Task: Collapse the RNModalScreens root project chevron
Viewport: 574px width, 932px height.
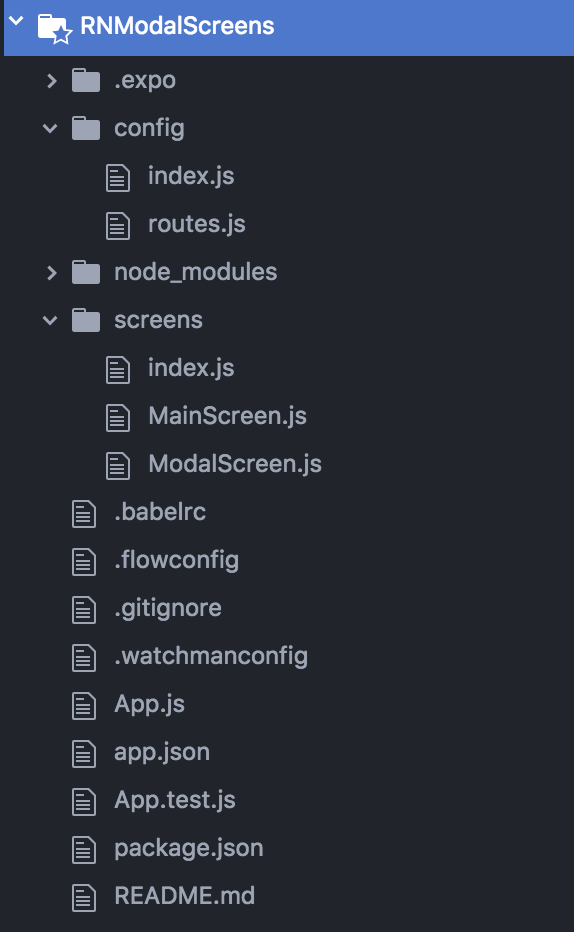Action: point(17,21)
